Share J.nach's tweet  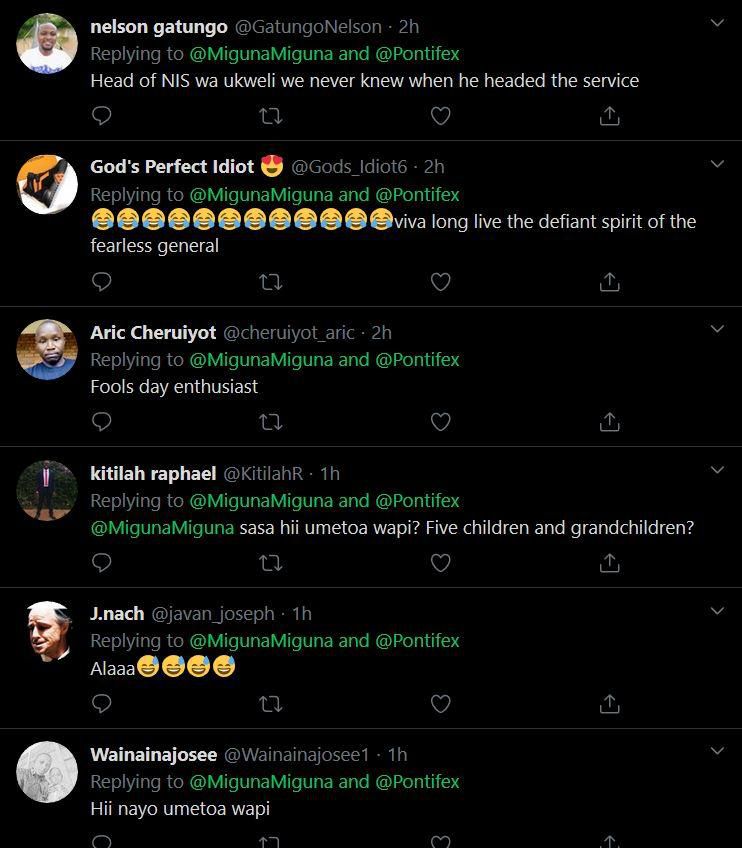[x=609, y=704]
